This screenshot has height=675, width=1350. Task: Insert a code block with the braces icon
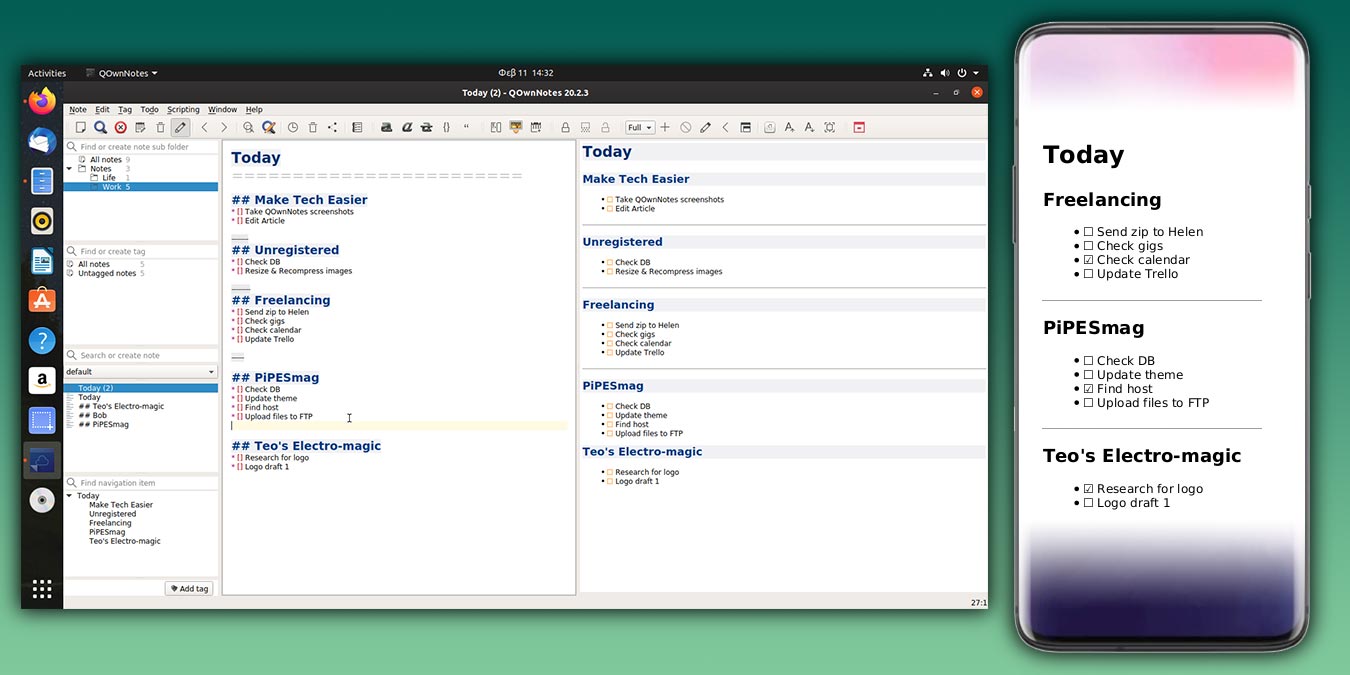coord(446,127)
